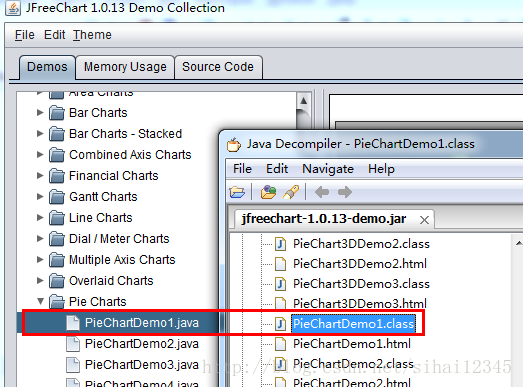523x387 pixels.
Task: Expand the Dial / Meter Charts node
Action: [40, 239]
